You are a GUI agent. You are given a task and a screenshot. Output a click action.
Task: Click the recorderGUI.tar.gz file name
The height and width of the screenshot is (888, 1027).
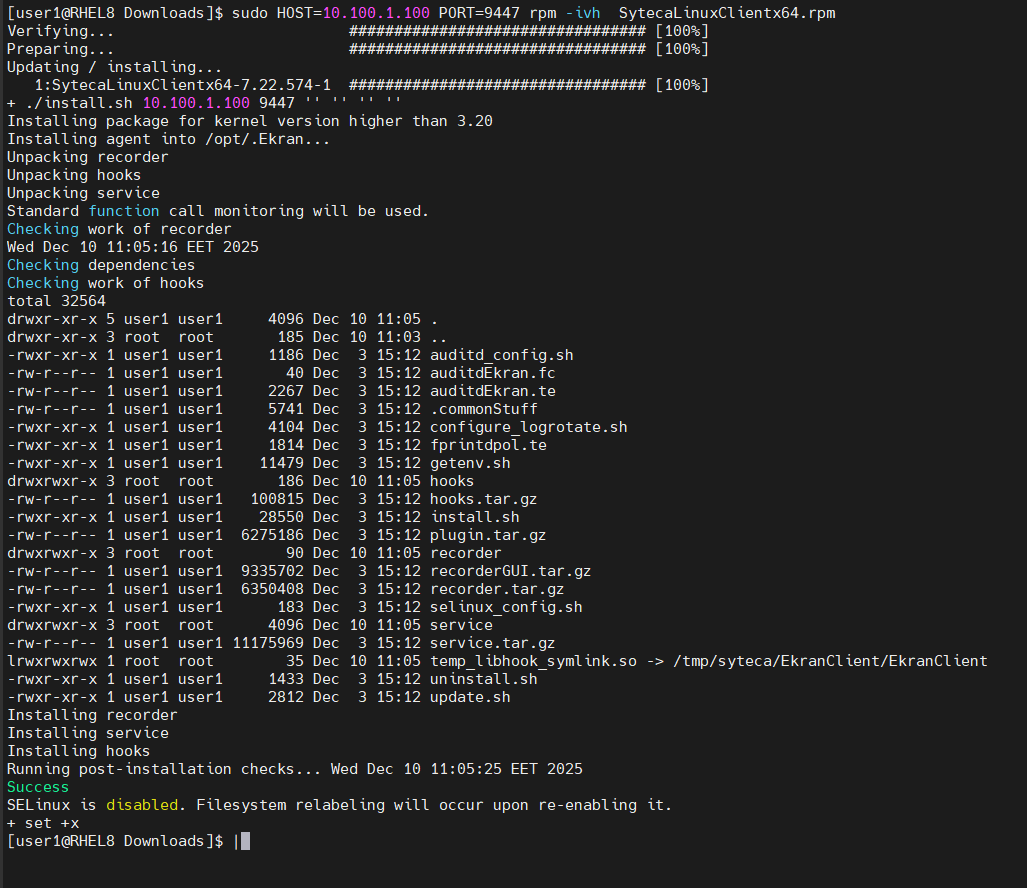(x=510, y=571)
